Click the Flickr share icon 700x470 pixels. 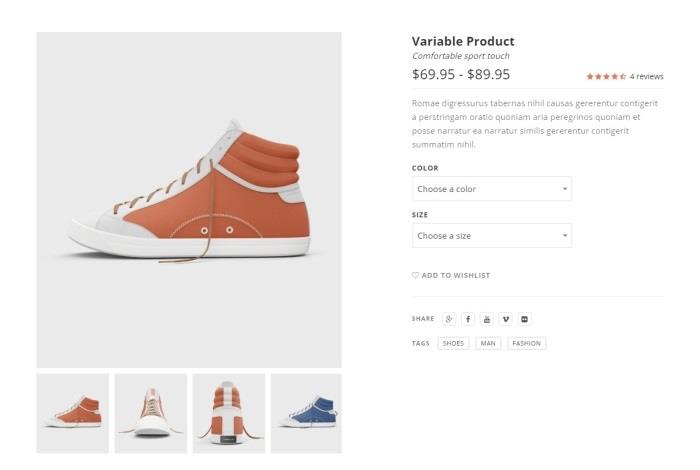tap(525, 319)
